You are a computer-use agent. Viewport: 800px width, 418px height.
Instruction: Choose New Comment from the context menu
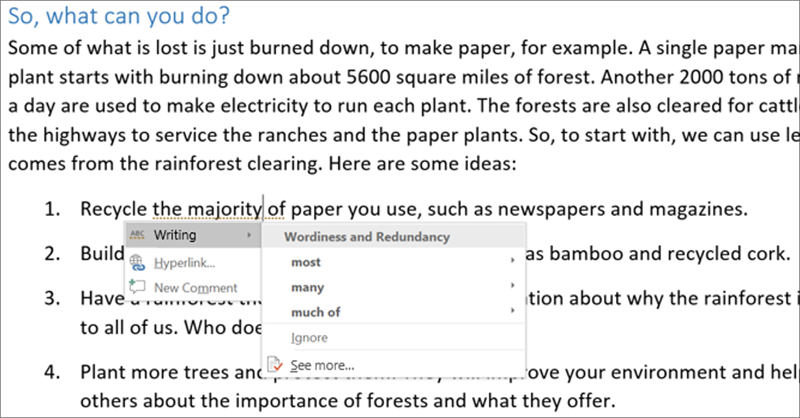click(196, 288)
